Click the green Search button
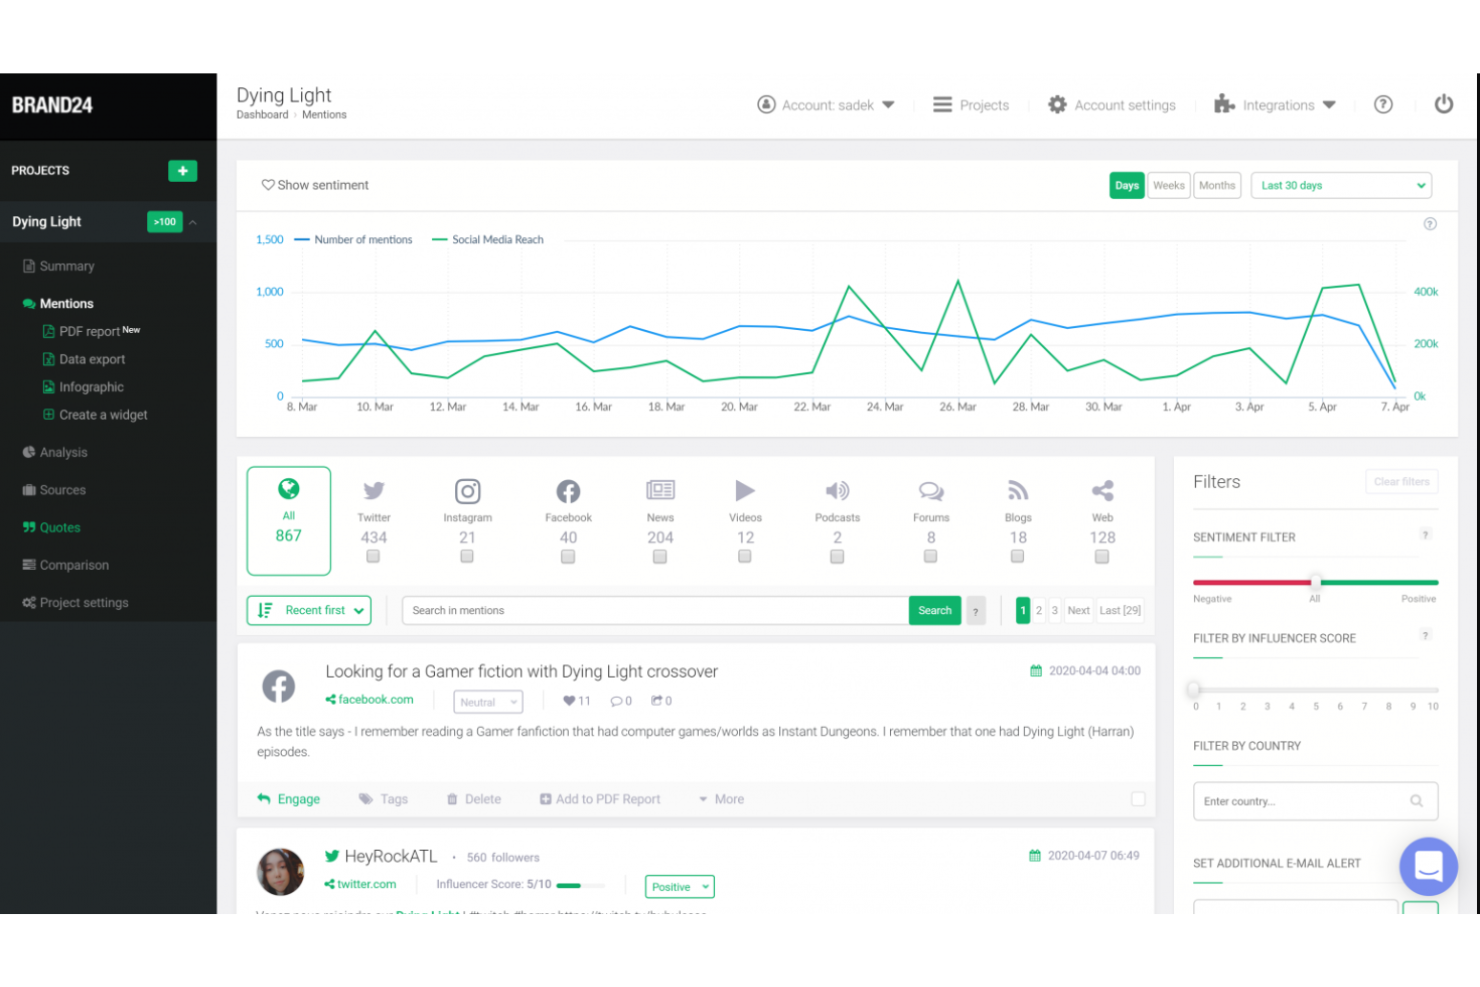 point(935,611)
